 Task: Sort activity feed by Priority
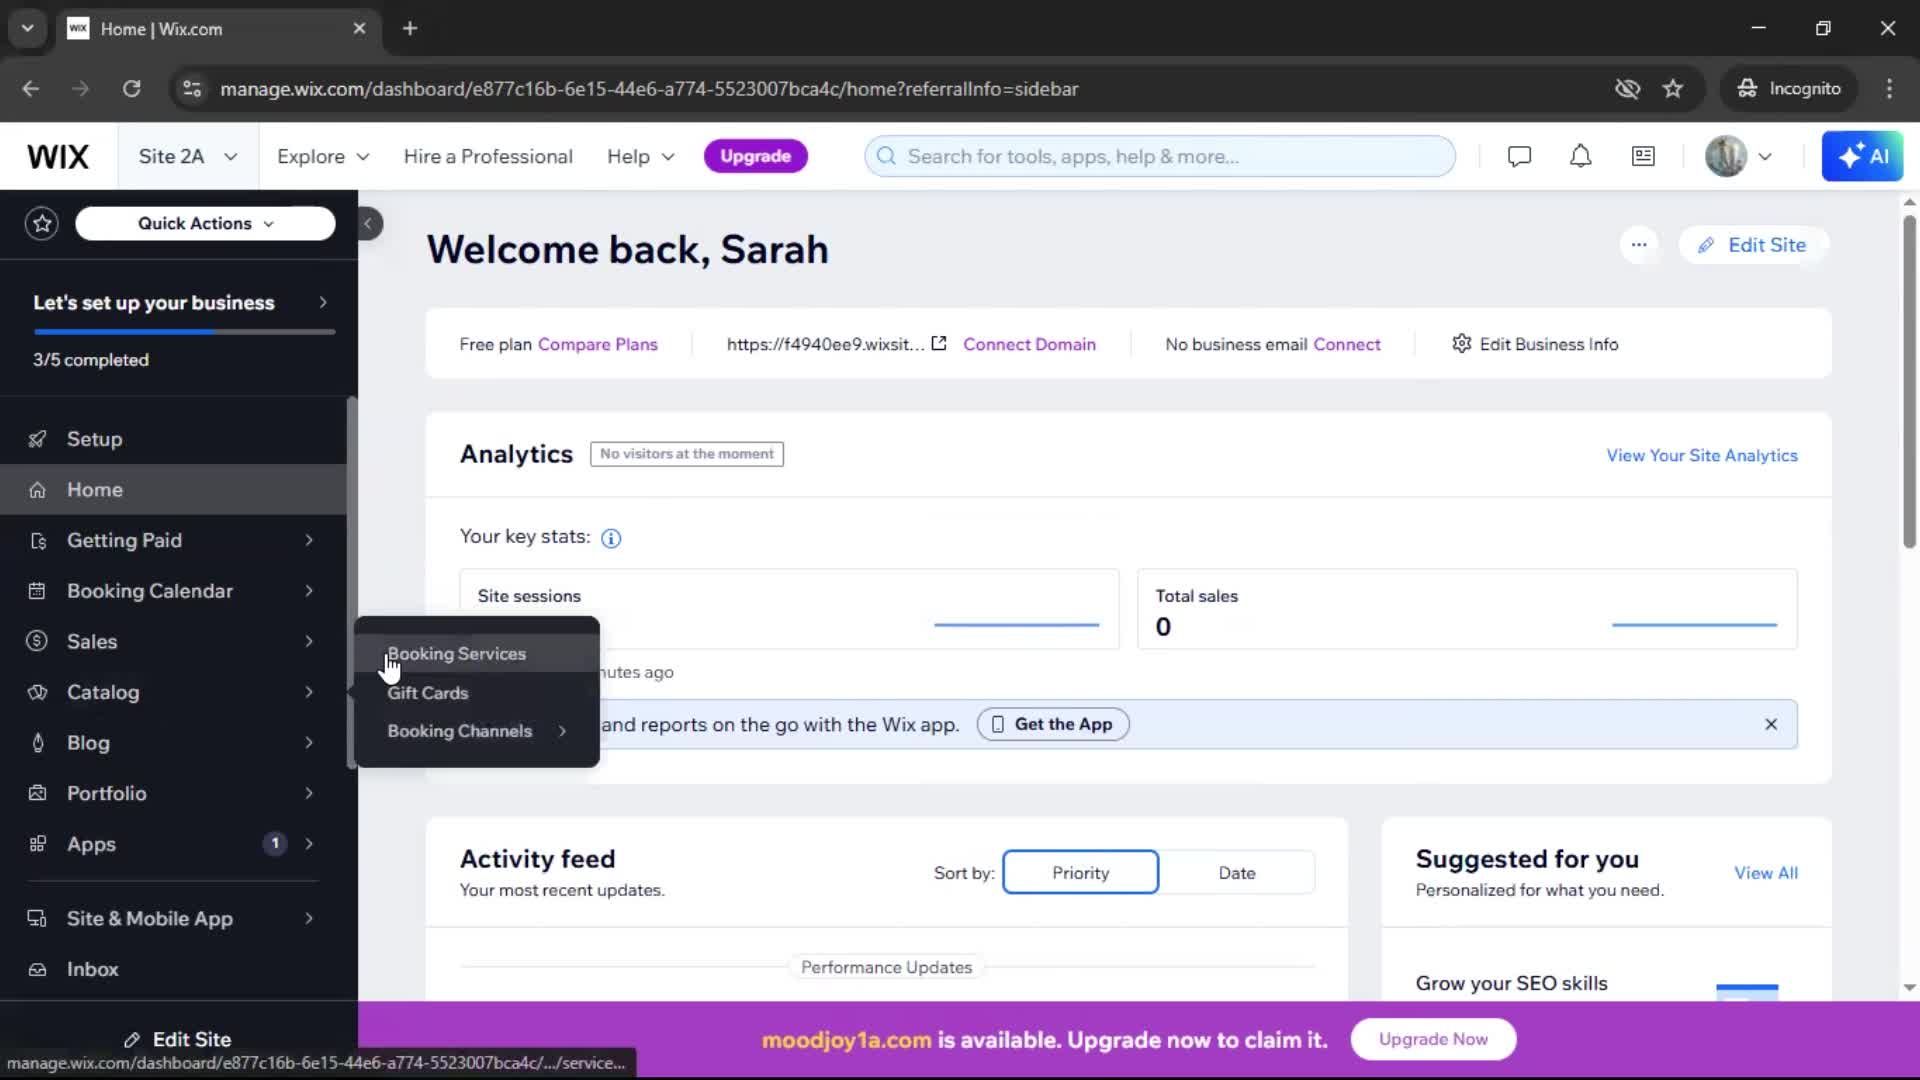pos(1080,873)
